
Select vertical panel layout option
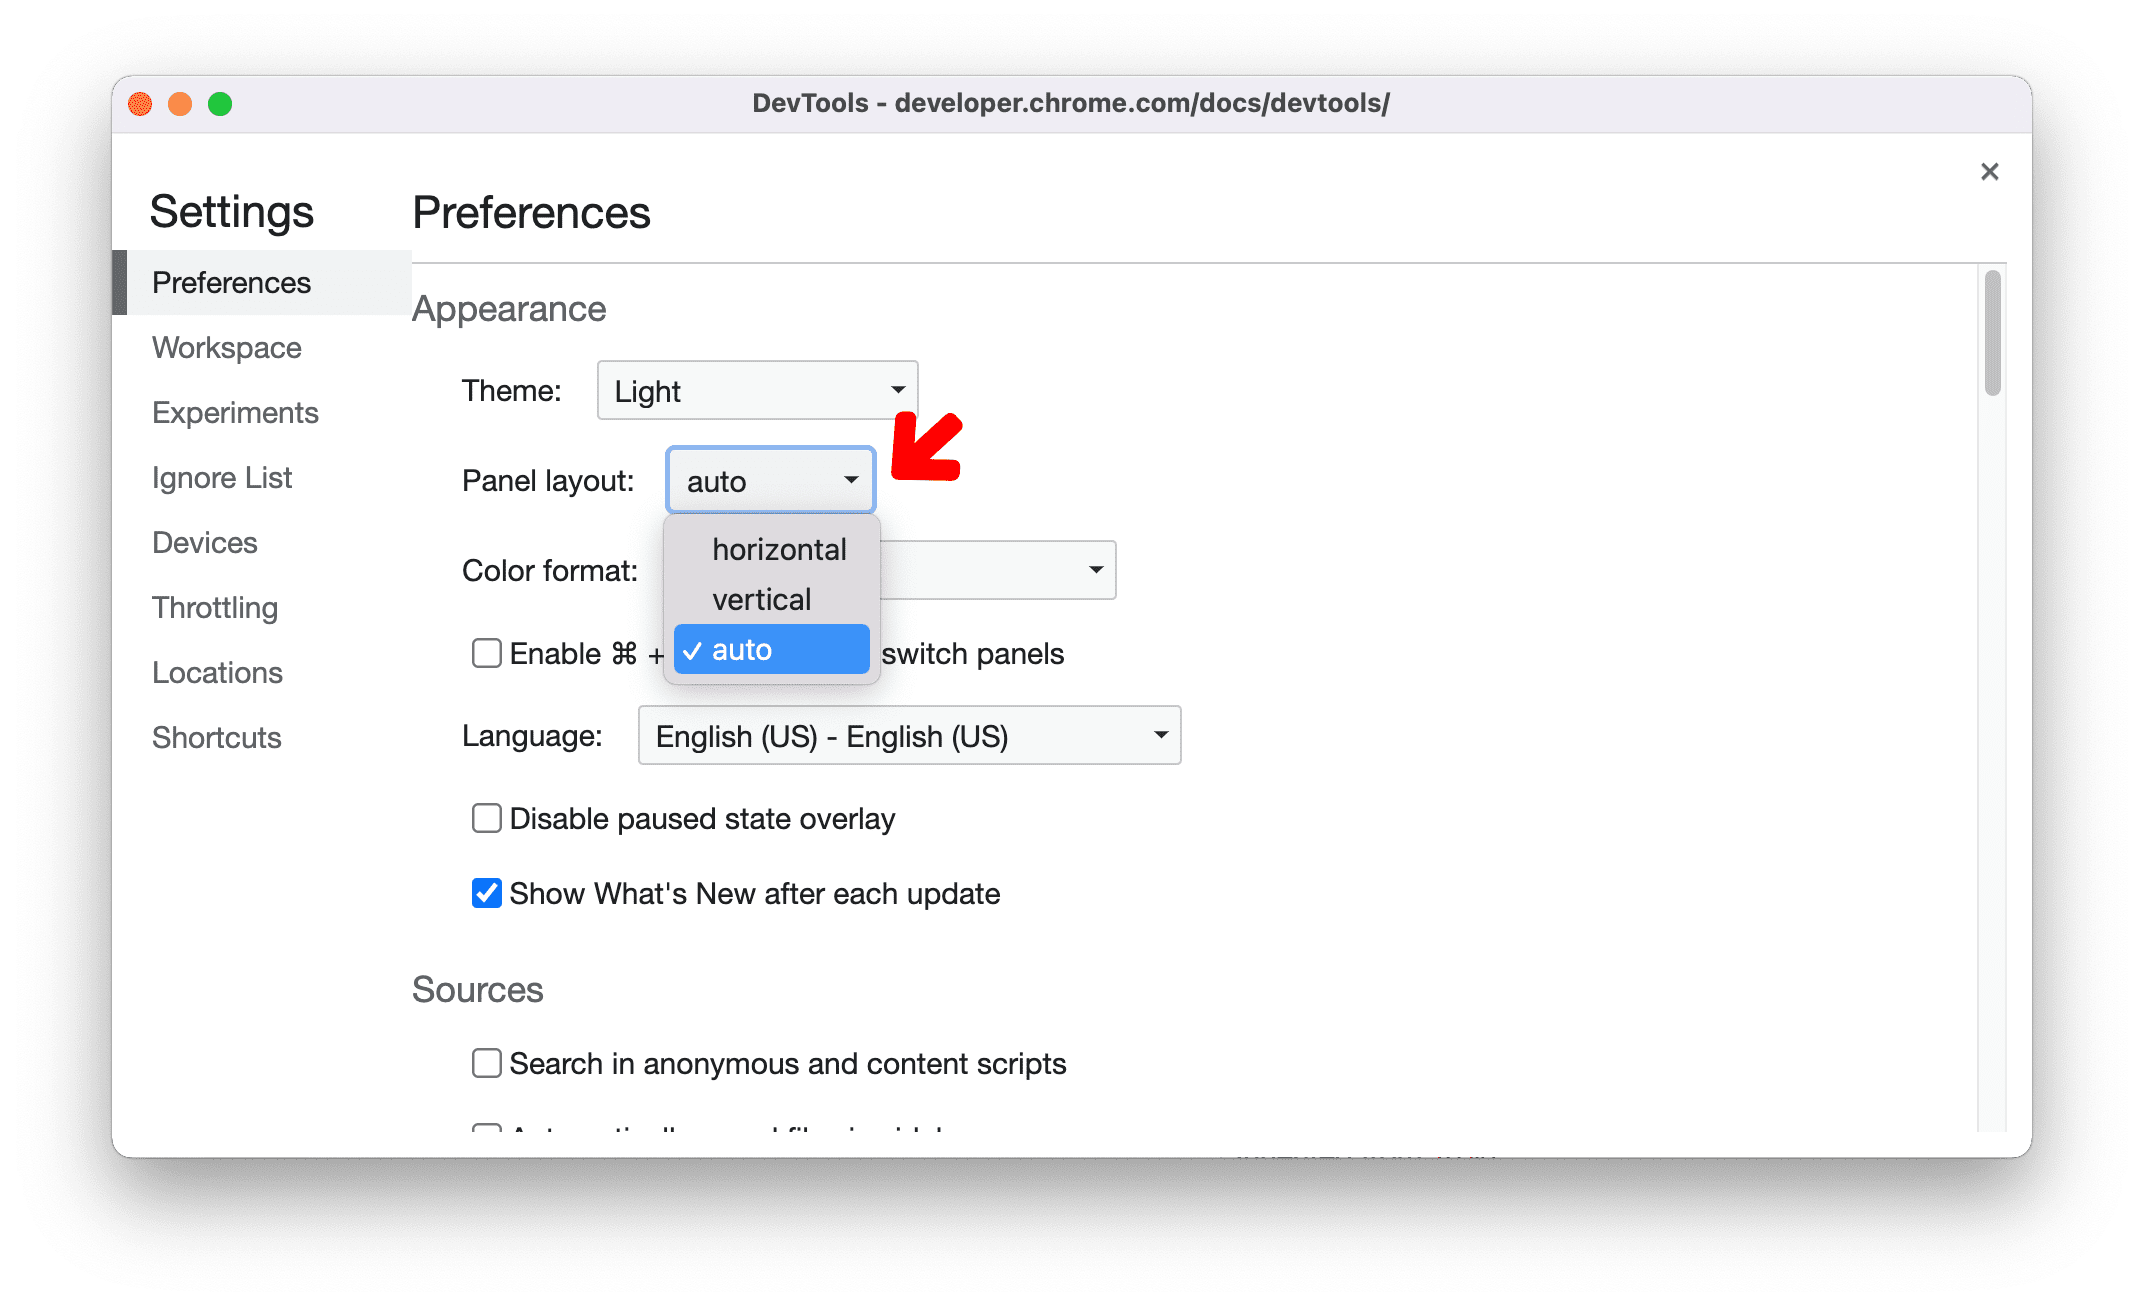click(758, 599)
